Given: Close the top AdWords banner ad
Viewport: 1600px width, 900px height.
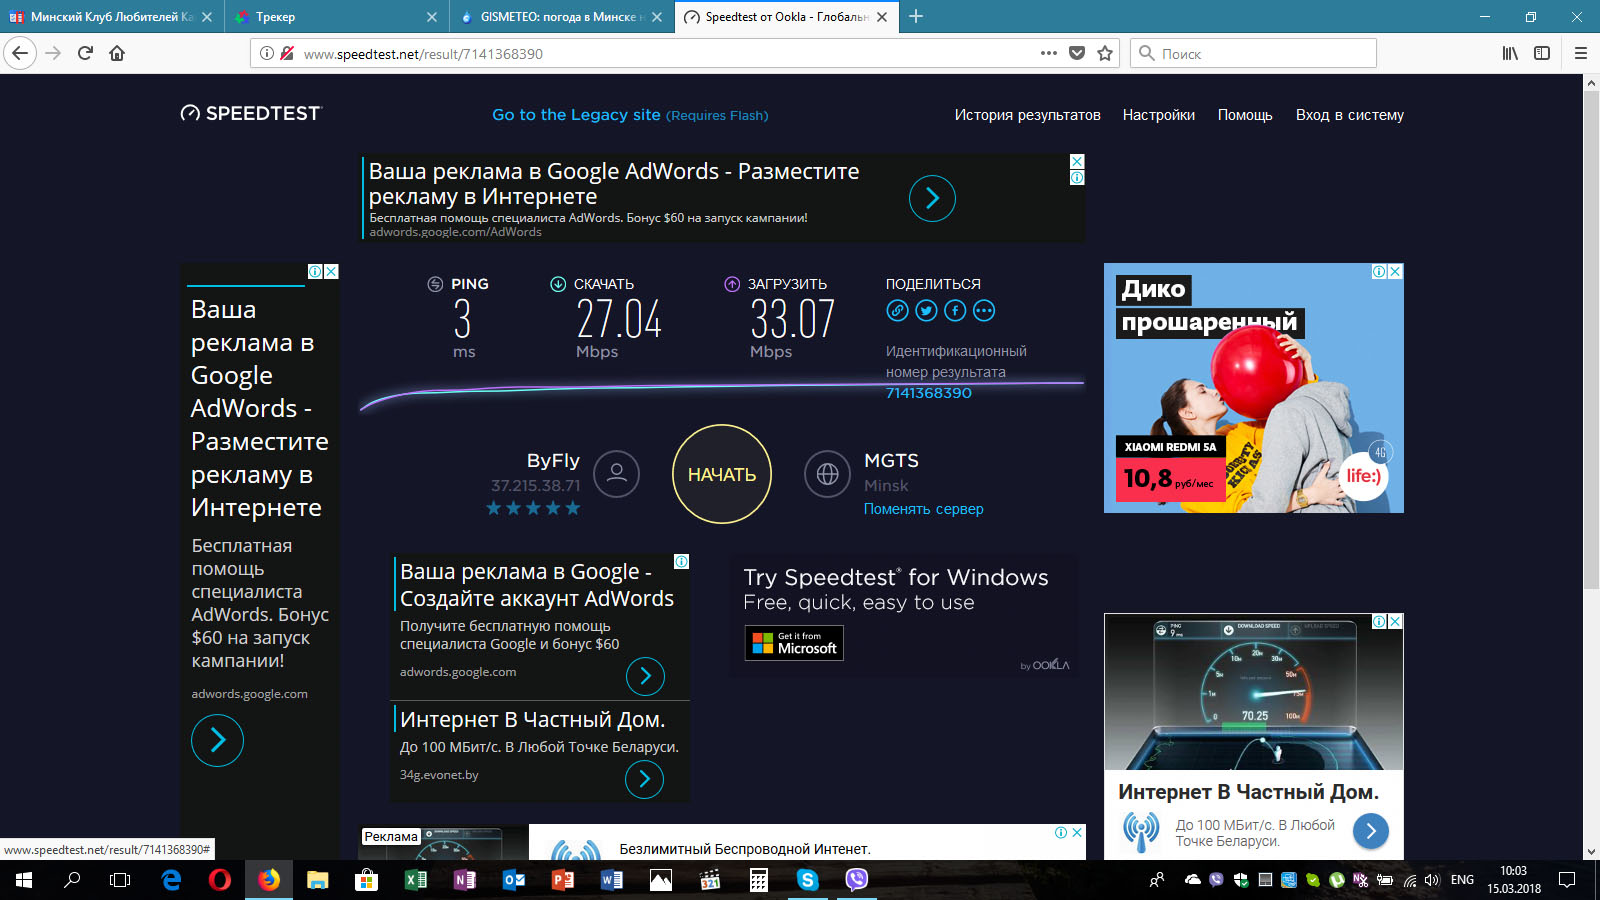Looking at the screenshot, I should [1077, 161].
